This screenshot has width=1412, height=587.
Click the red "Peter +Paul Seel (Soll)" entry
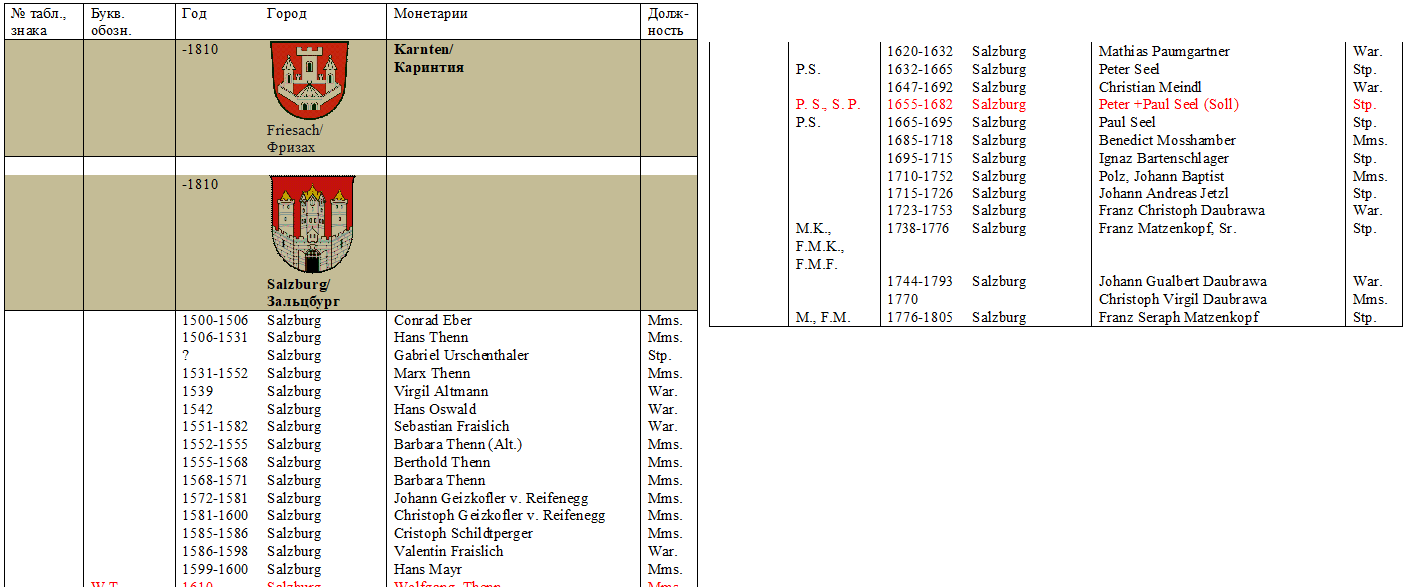(1168, 105)
